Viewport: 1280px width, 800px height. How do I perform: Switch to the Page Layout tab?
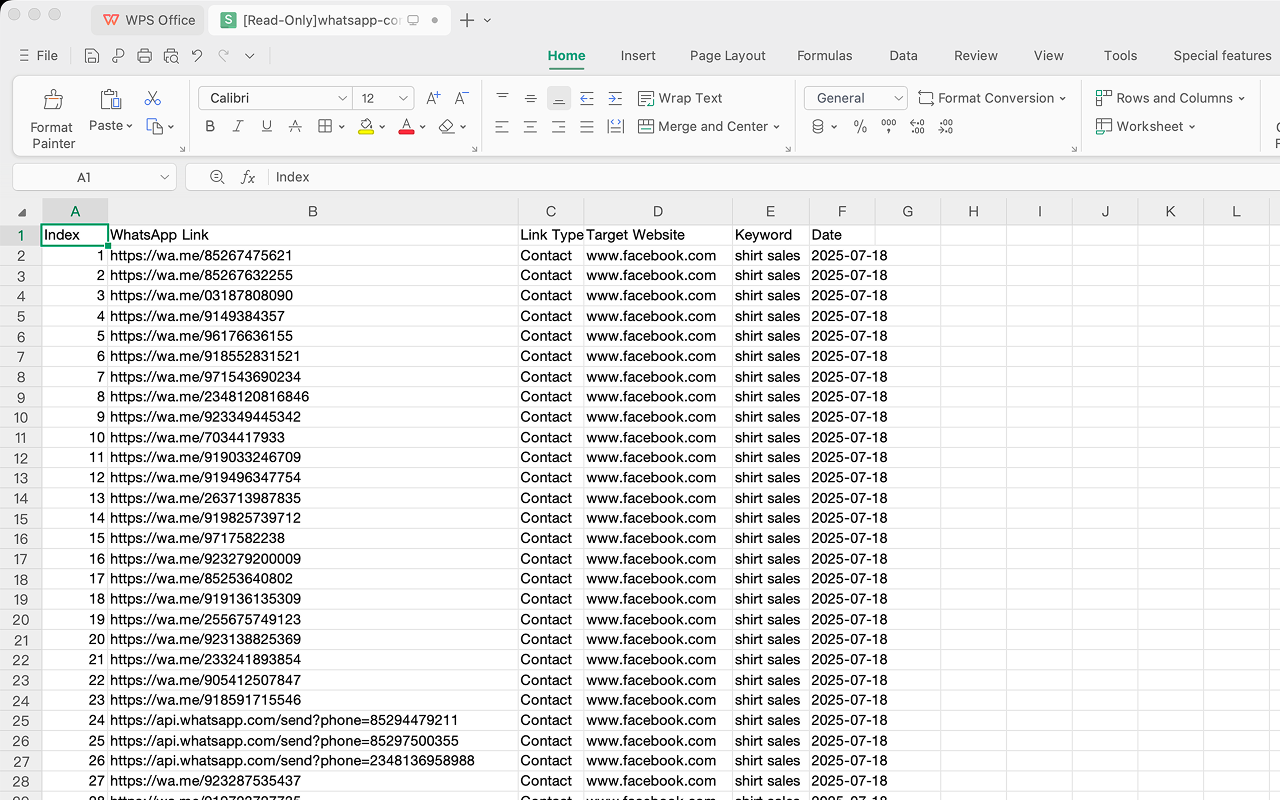(728, 56)
